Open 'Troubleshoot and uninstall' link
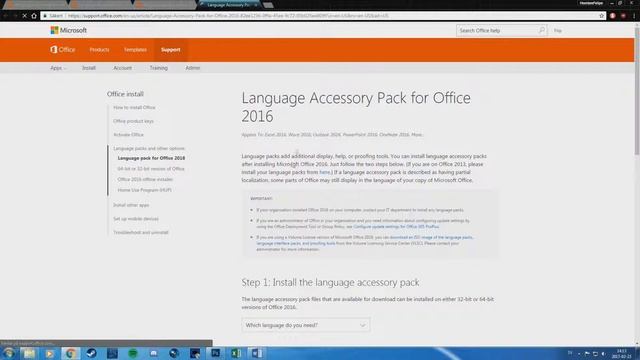 [140, 232]
